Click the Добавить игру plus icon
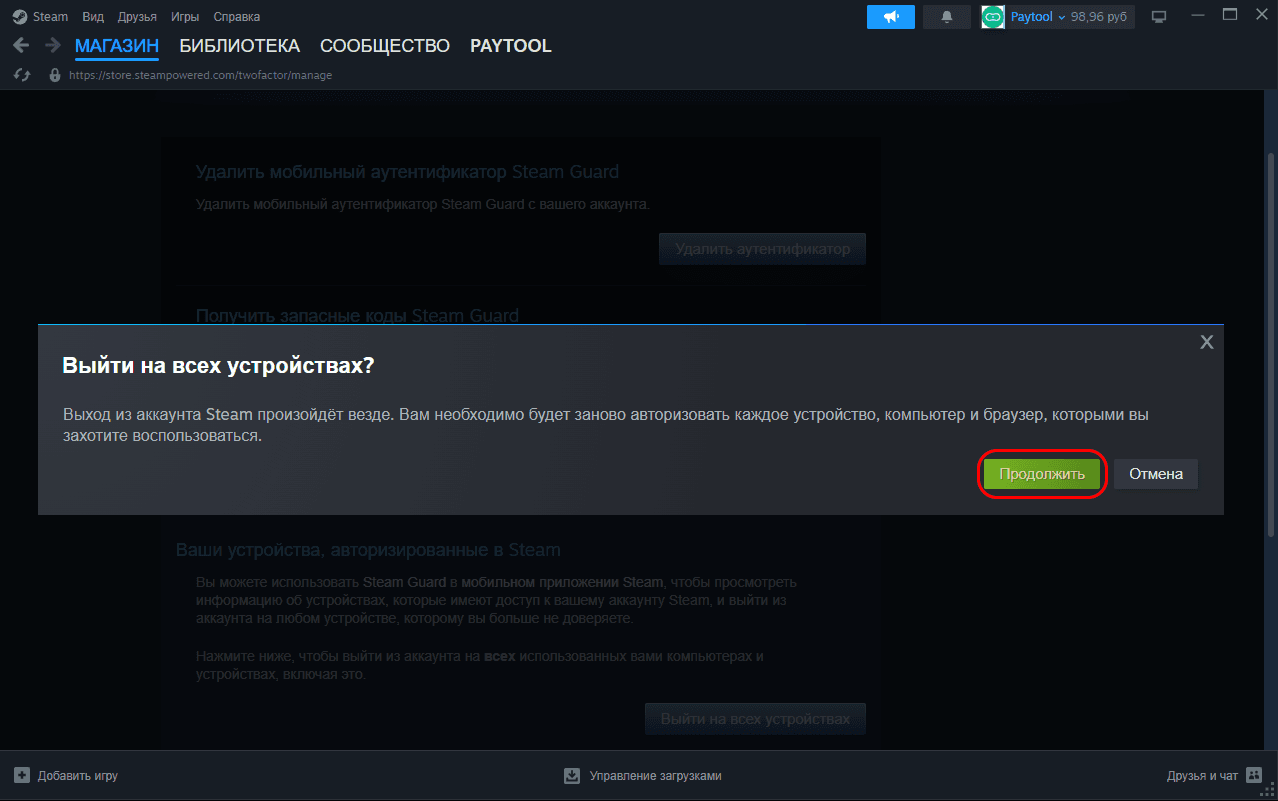The image size is (1278, 801). click(21, 775)
